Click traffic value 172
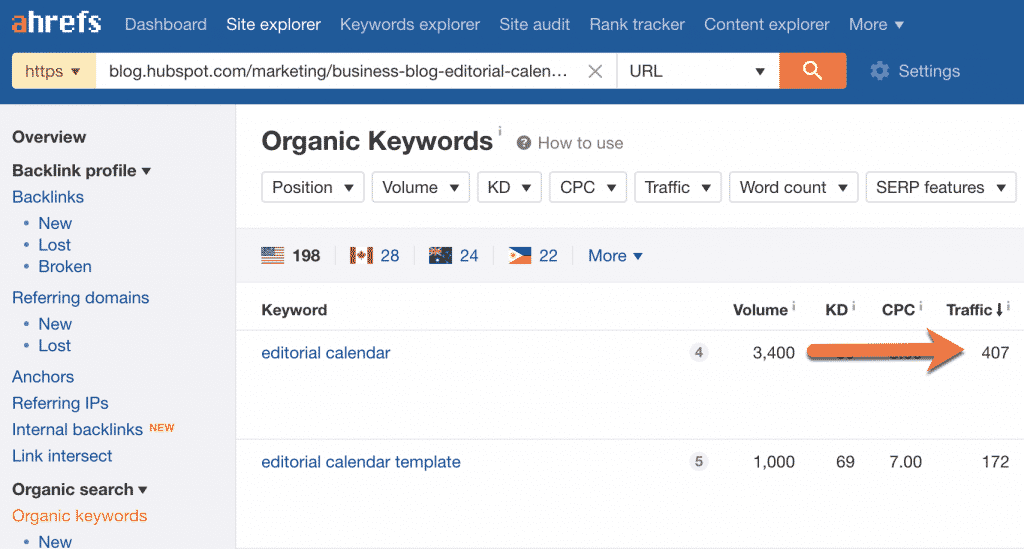The width and height of the screenshot is (1024, 549). coord(995,462)
